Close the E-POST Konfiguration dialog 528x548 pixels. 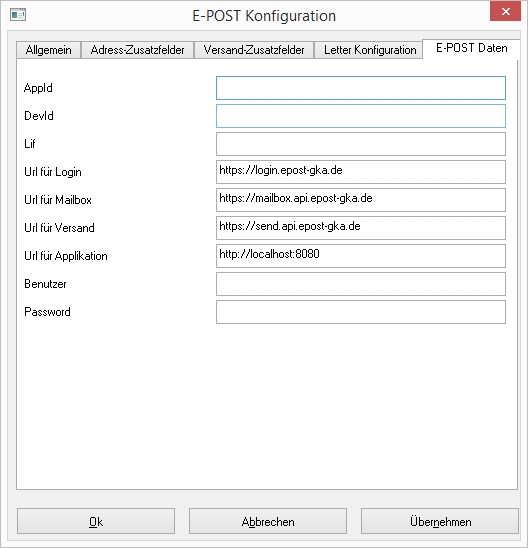click(505, 12)
